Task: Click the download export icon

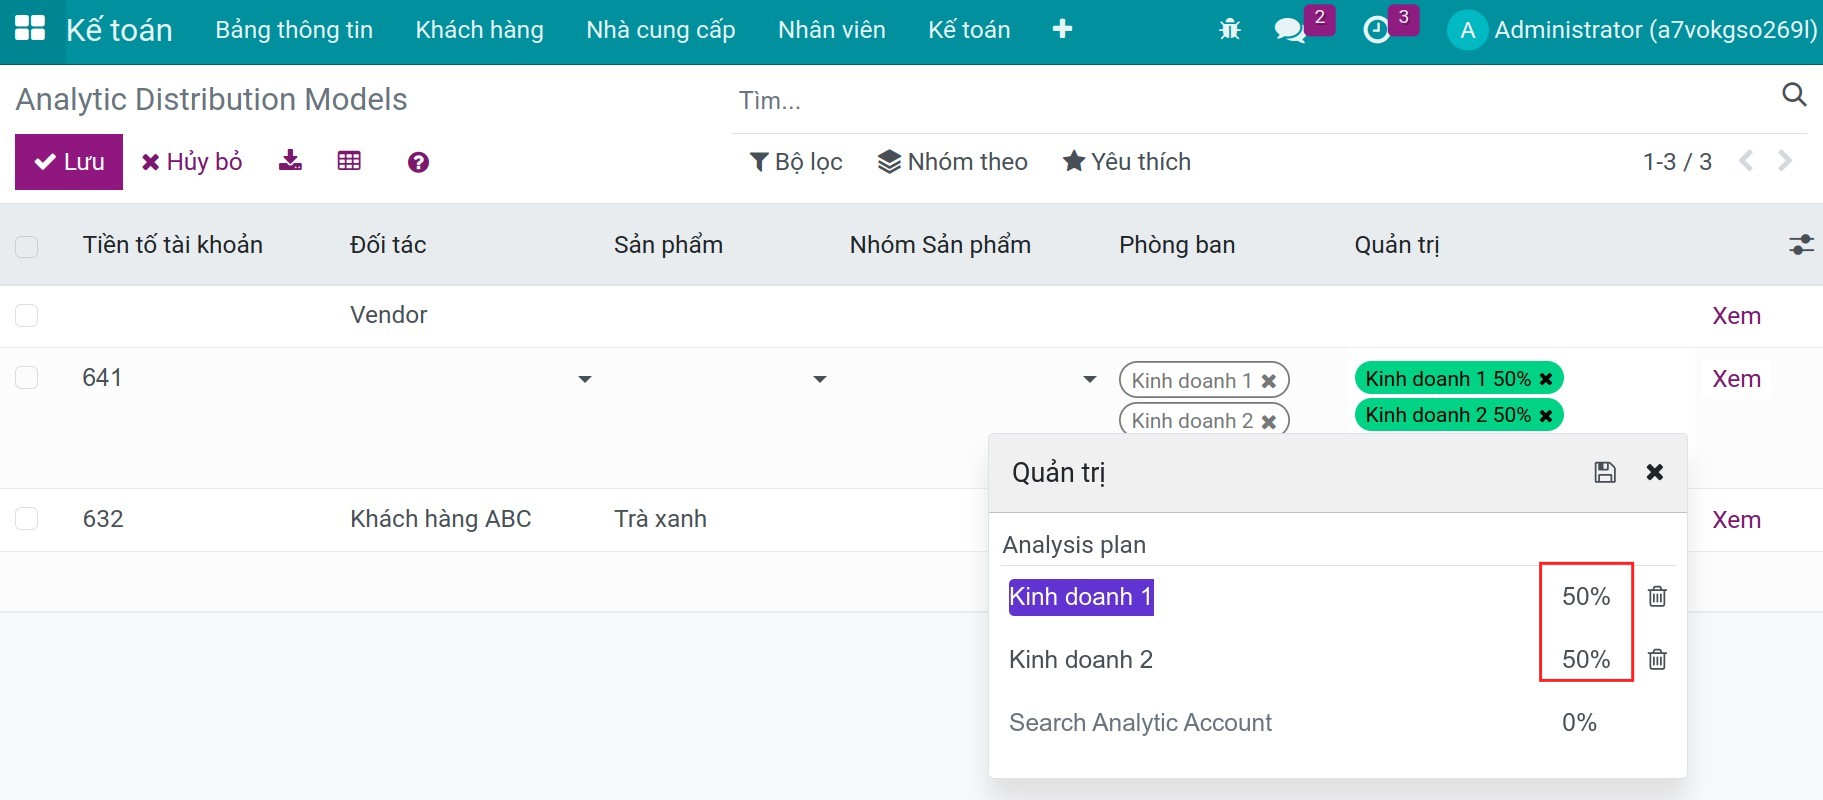Action: (290, 161)
